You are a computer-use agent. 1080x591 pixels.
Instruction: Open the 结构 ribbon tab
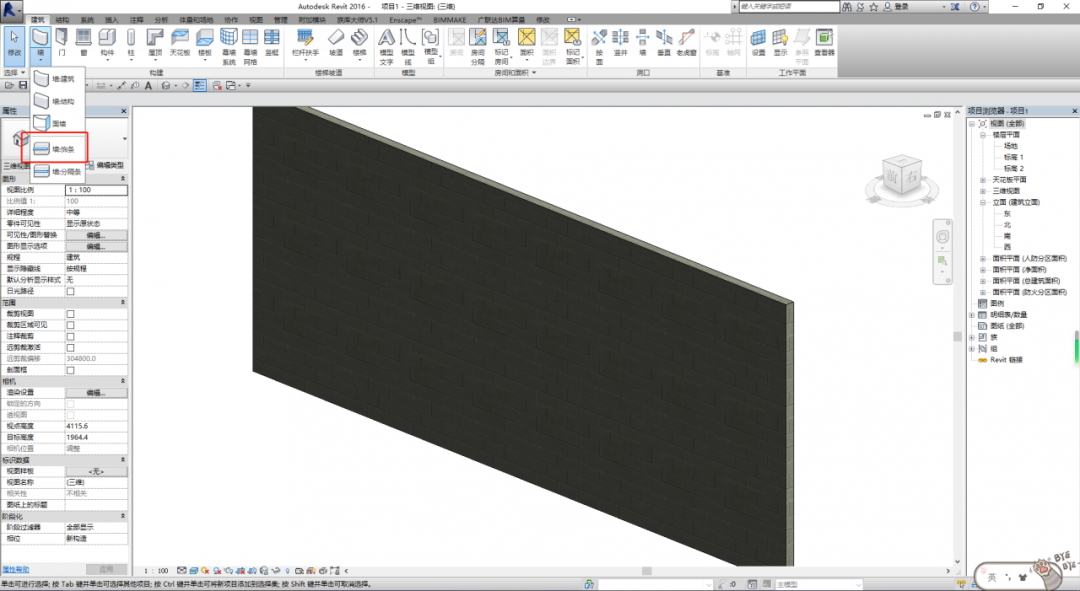pyautogui.click(x=62, y=20)
